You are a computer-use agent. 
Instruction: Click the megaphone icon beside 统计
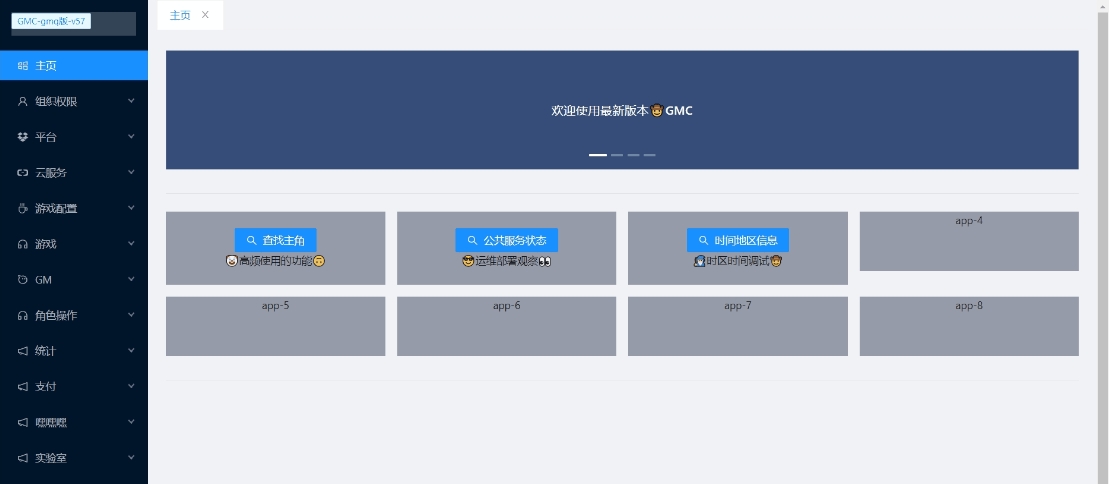(23, 351)
